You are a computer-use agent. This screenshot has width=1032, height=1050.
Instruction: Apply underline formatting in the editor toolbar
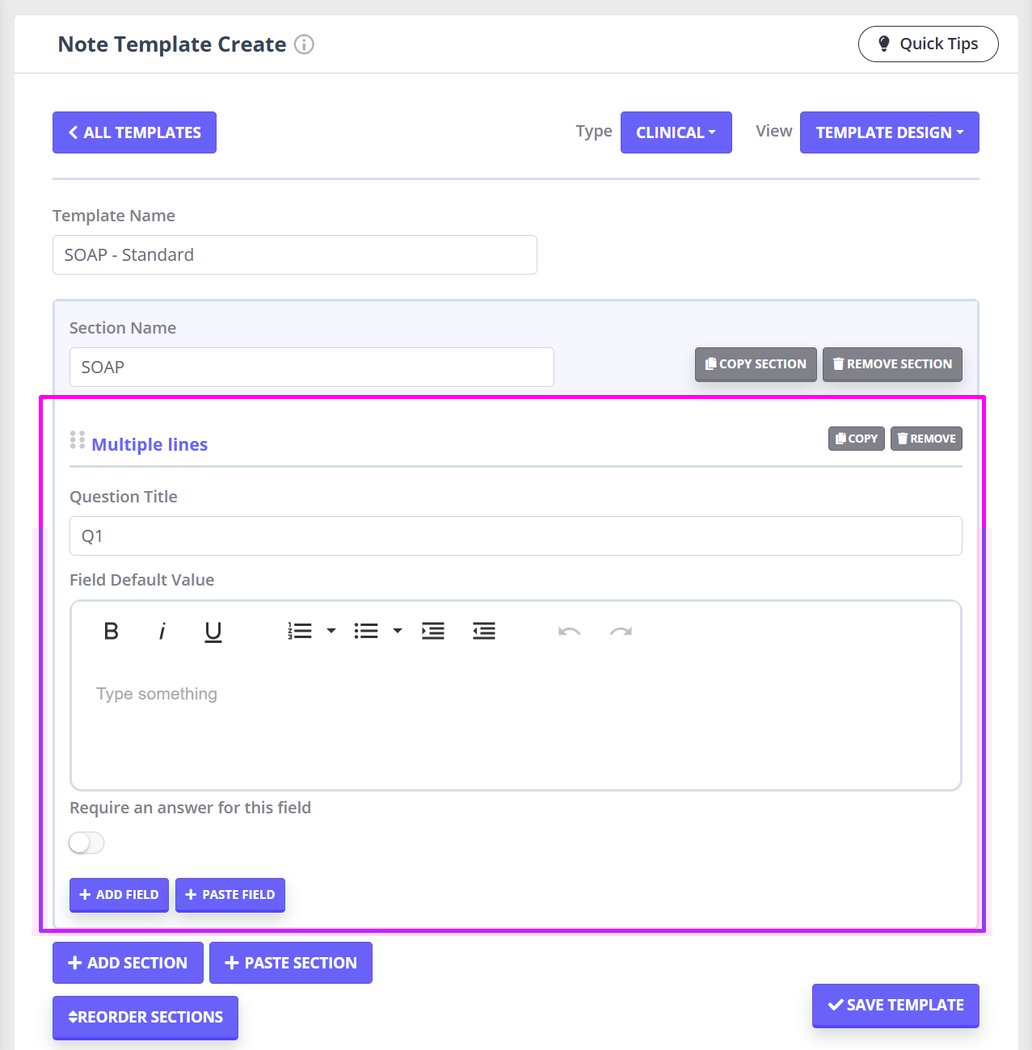click(x=212, y=630)
